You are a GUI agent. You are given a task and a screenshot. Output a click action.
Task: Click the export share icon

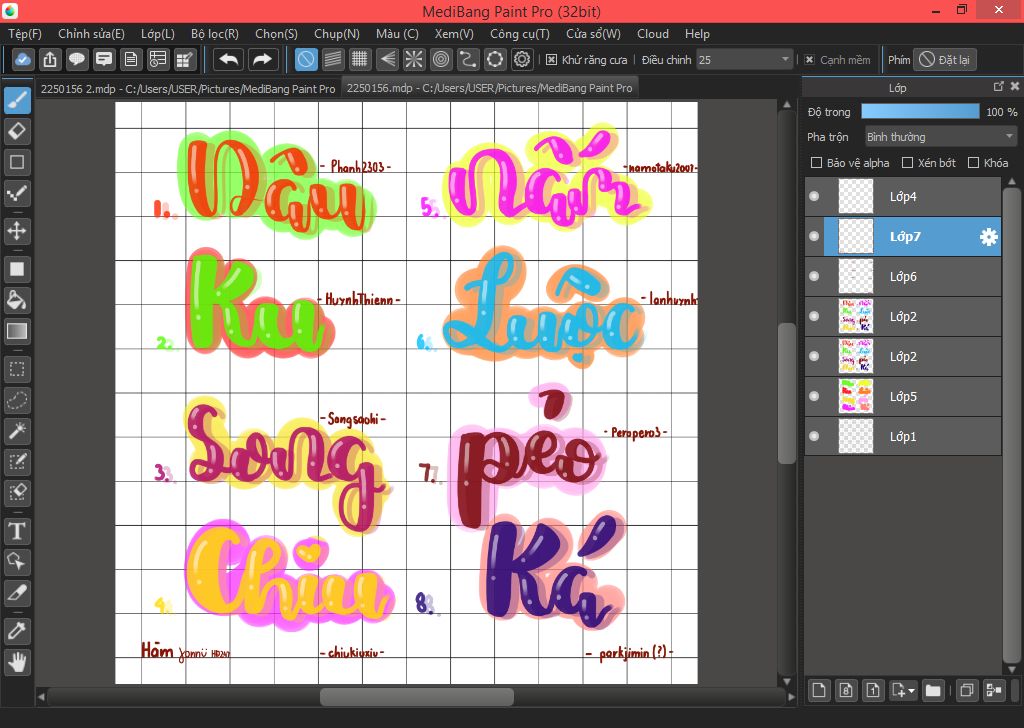click(50, 60)
